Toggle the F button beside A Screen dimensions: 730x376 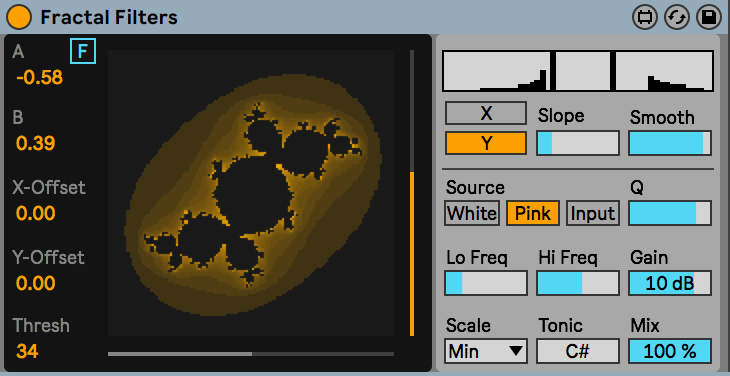point(83,51)
